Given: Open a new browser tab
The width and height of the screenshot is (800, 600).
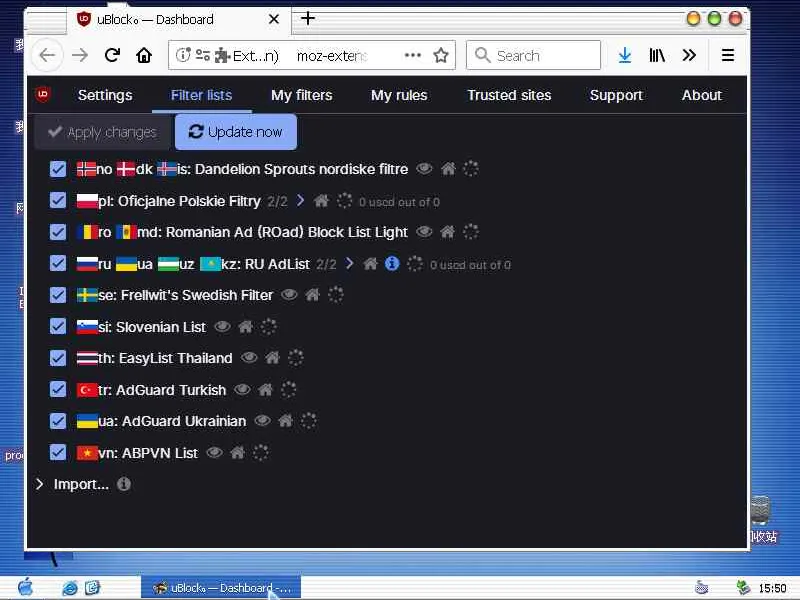Looking at the screenshot, I should (308, 18).
